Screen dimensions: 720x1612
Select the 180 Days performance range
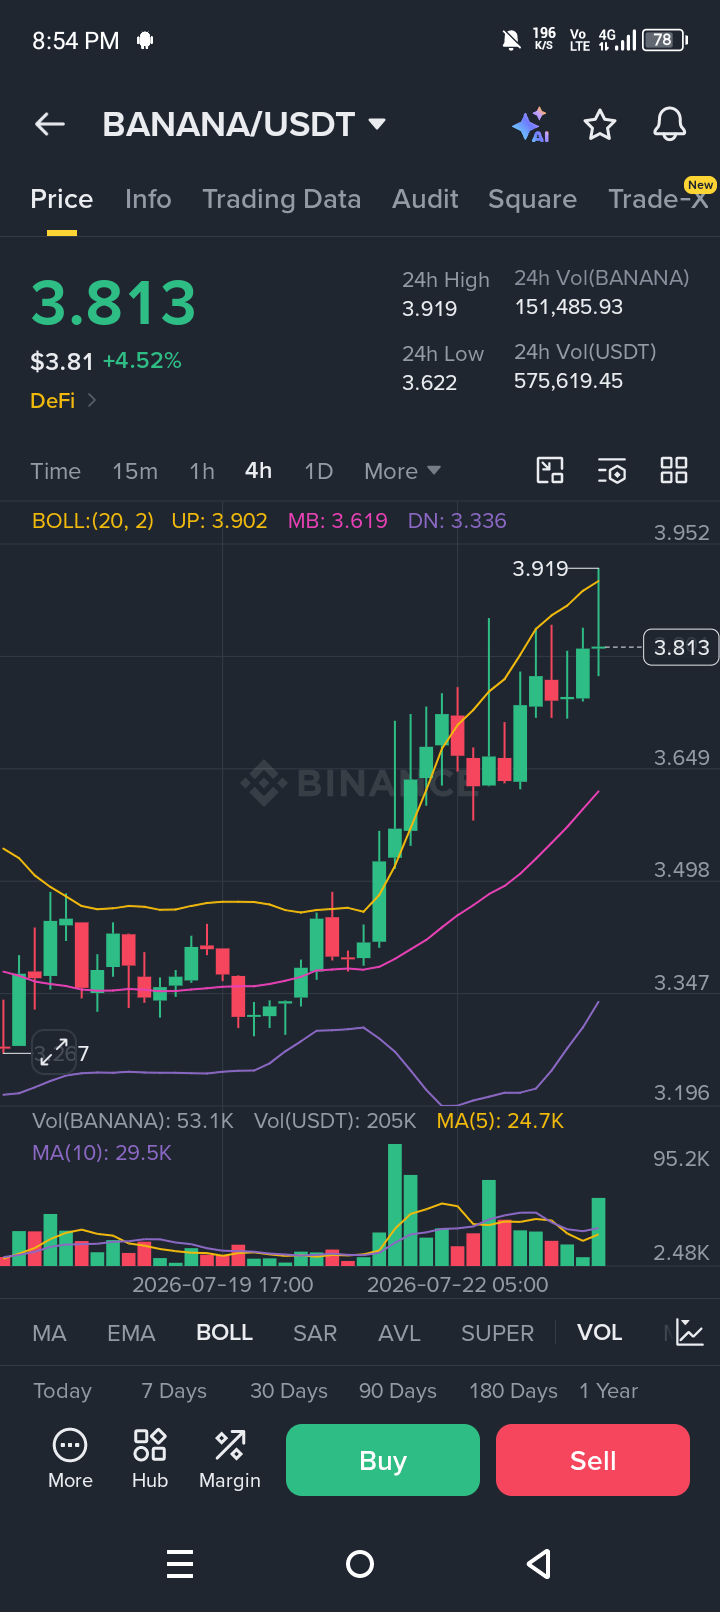513,1391
